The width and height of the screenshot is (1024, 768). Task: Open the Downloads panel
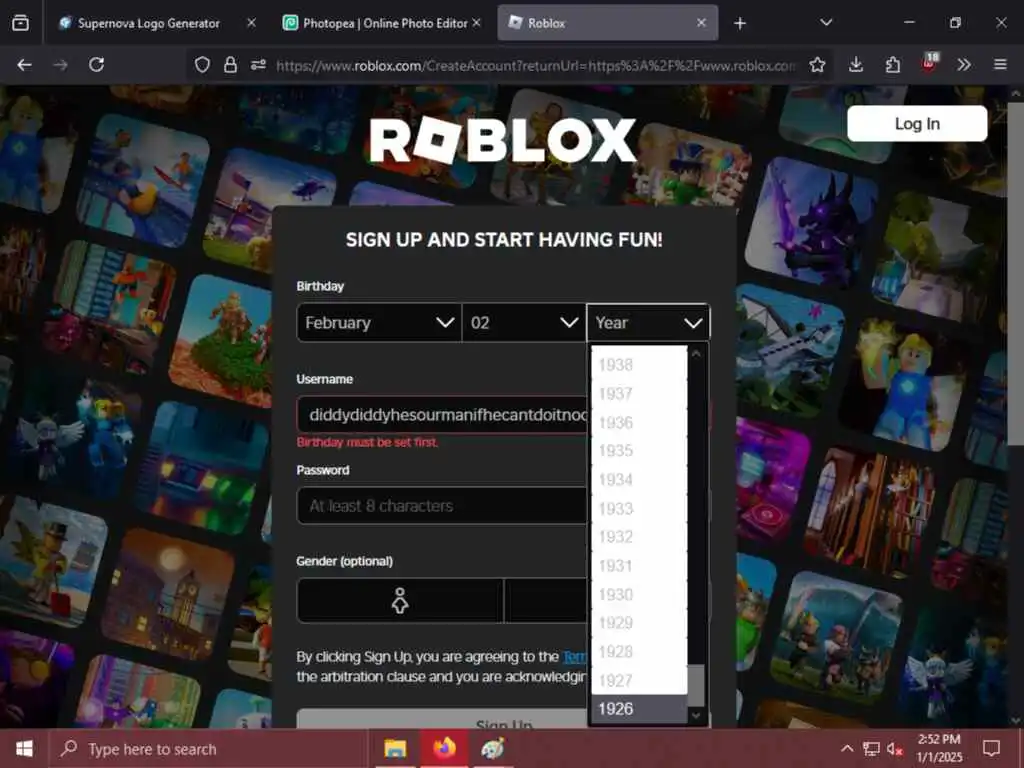coord(856,65)
